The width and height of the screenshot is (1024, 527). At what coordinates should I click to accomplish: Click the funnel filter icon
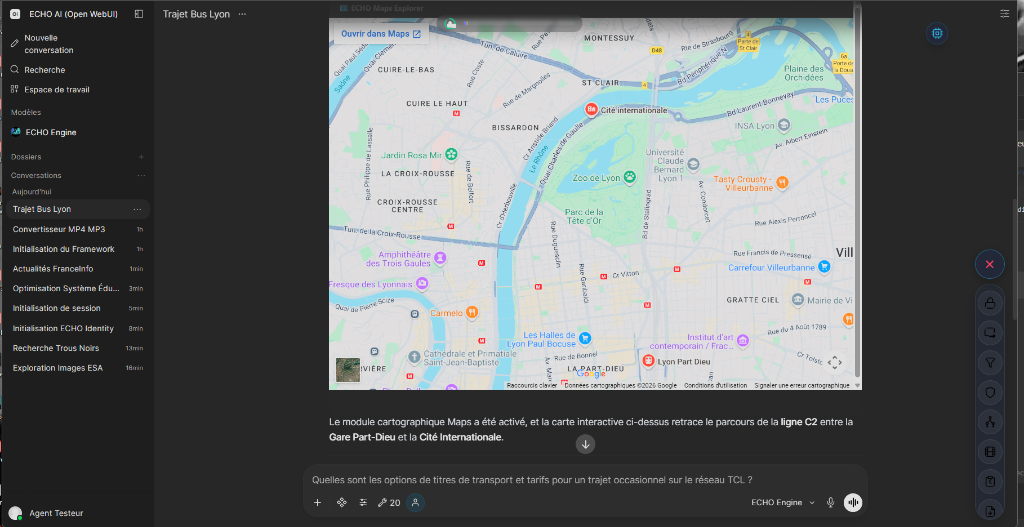989,362
